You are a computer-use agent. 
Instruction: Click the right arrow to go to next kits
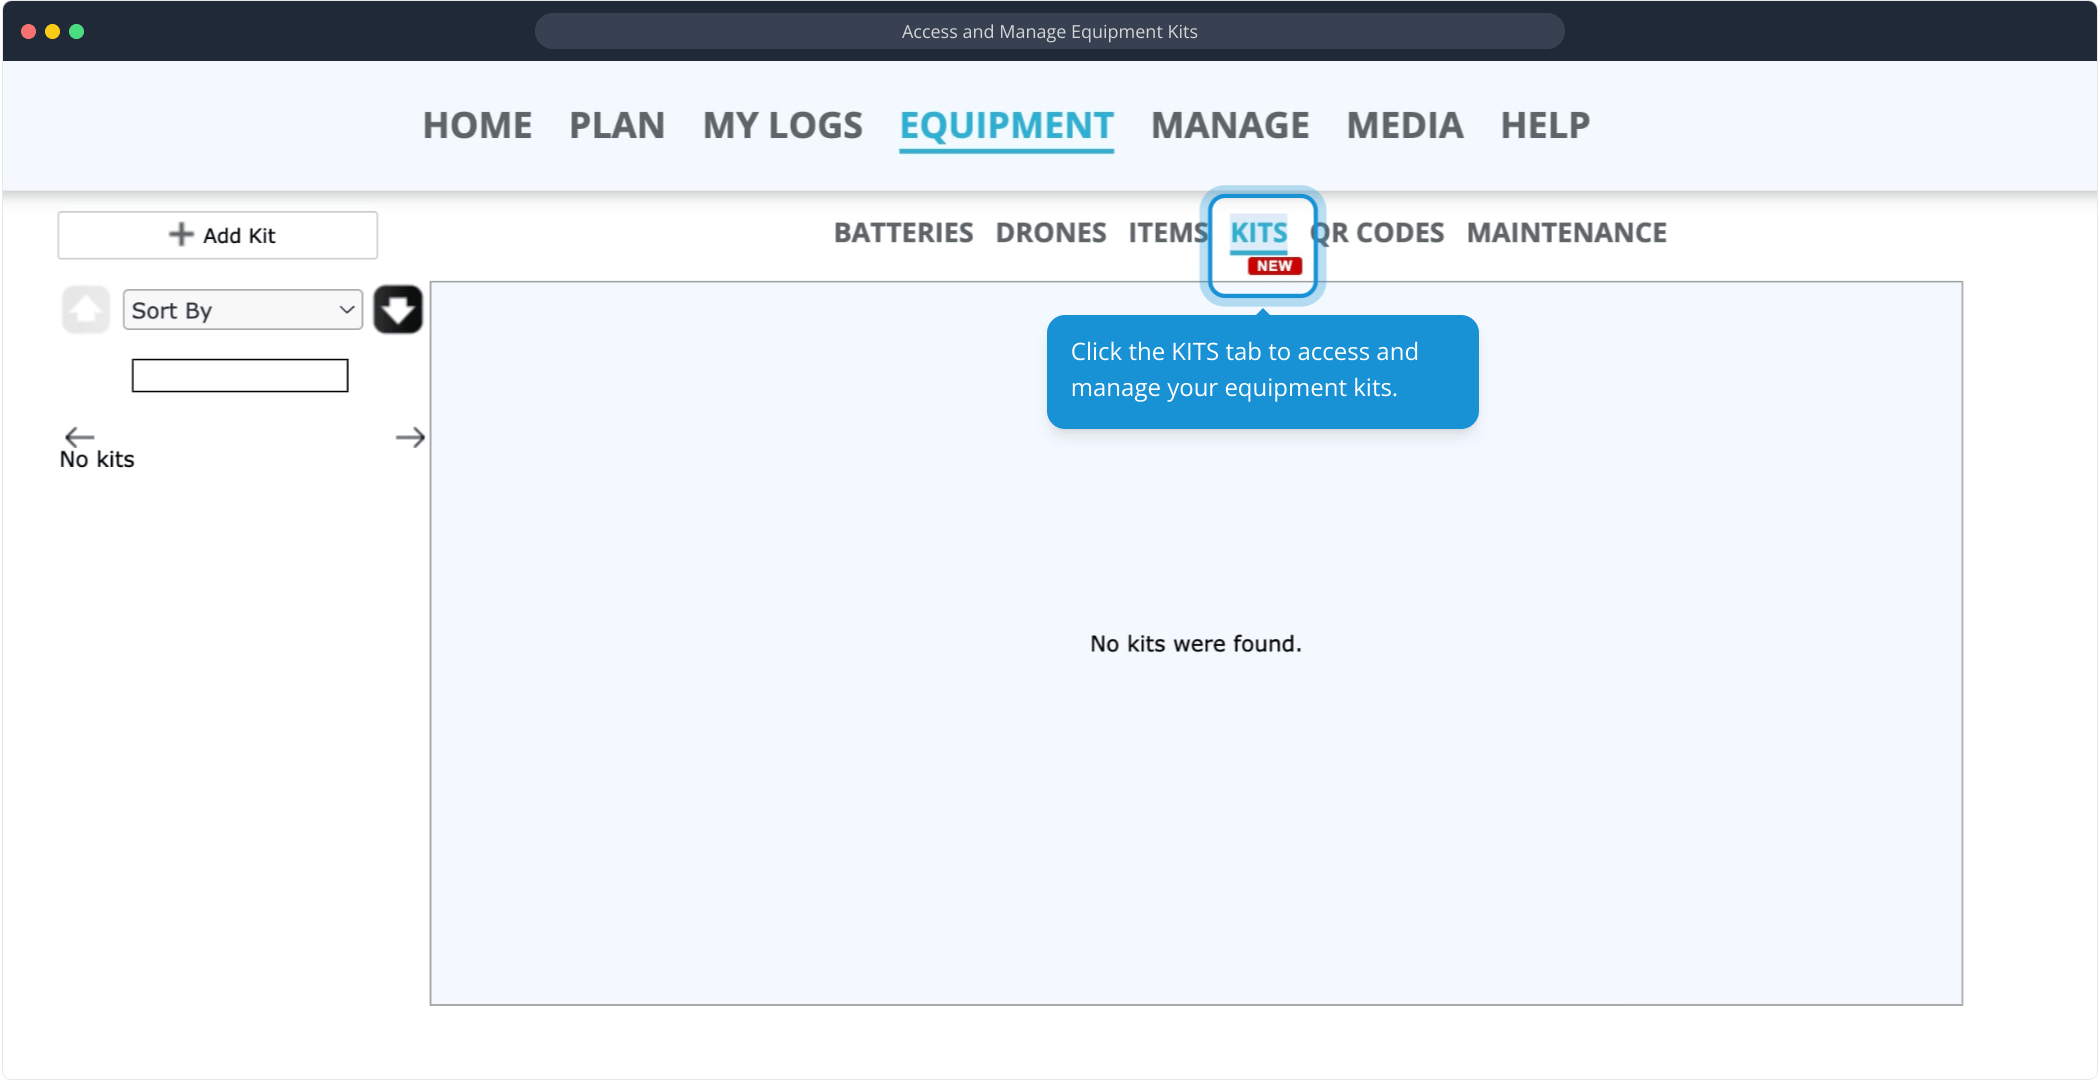[410, 437]
